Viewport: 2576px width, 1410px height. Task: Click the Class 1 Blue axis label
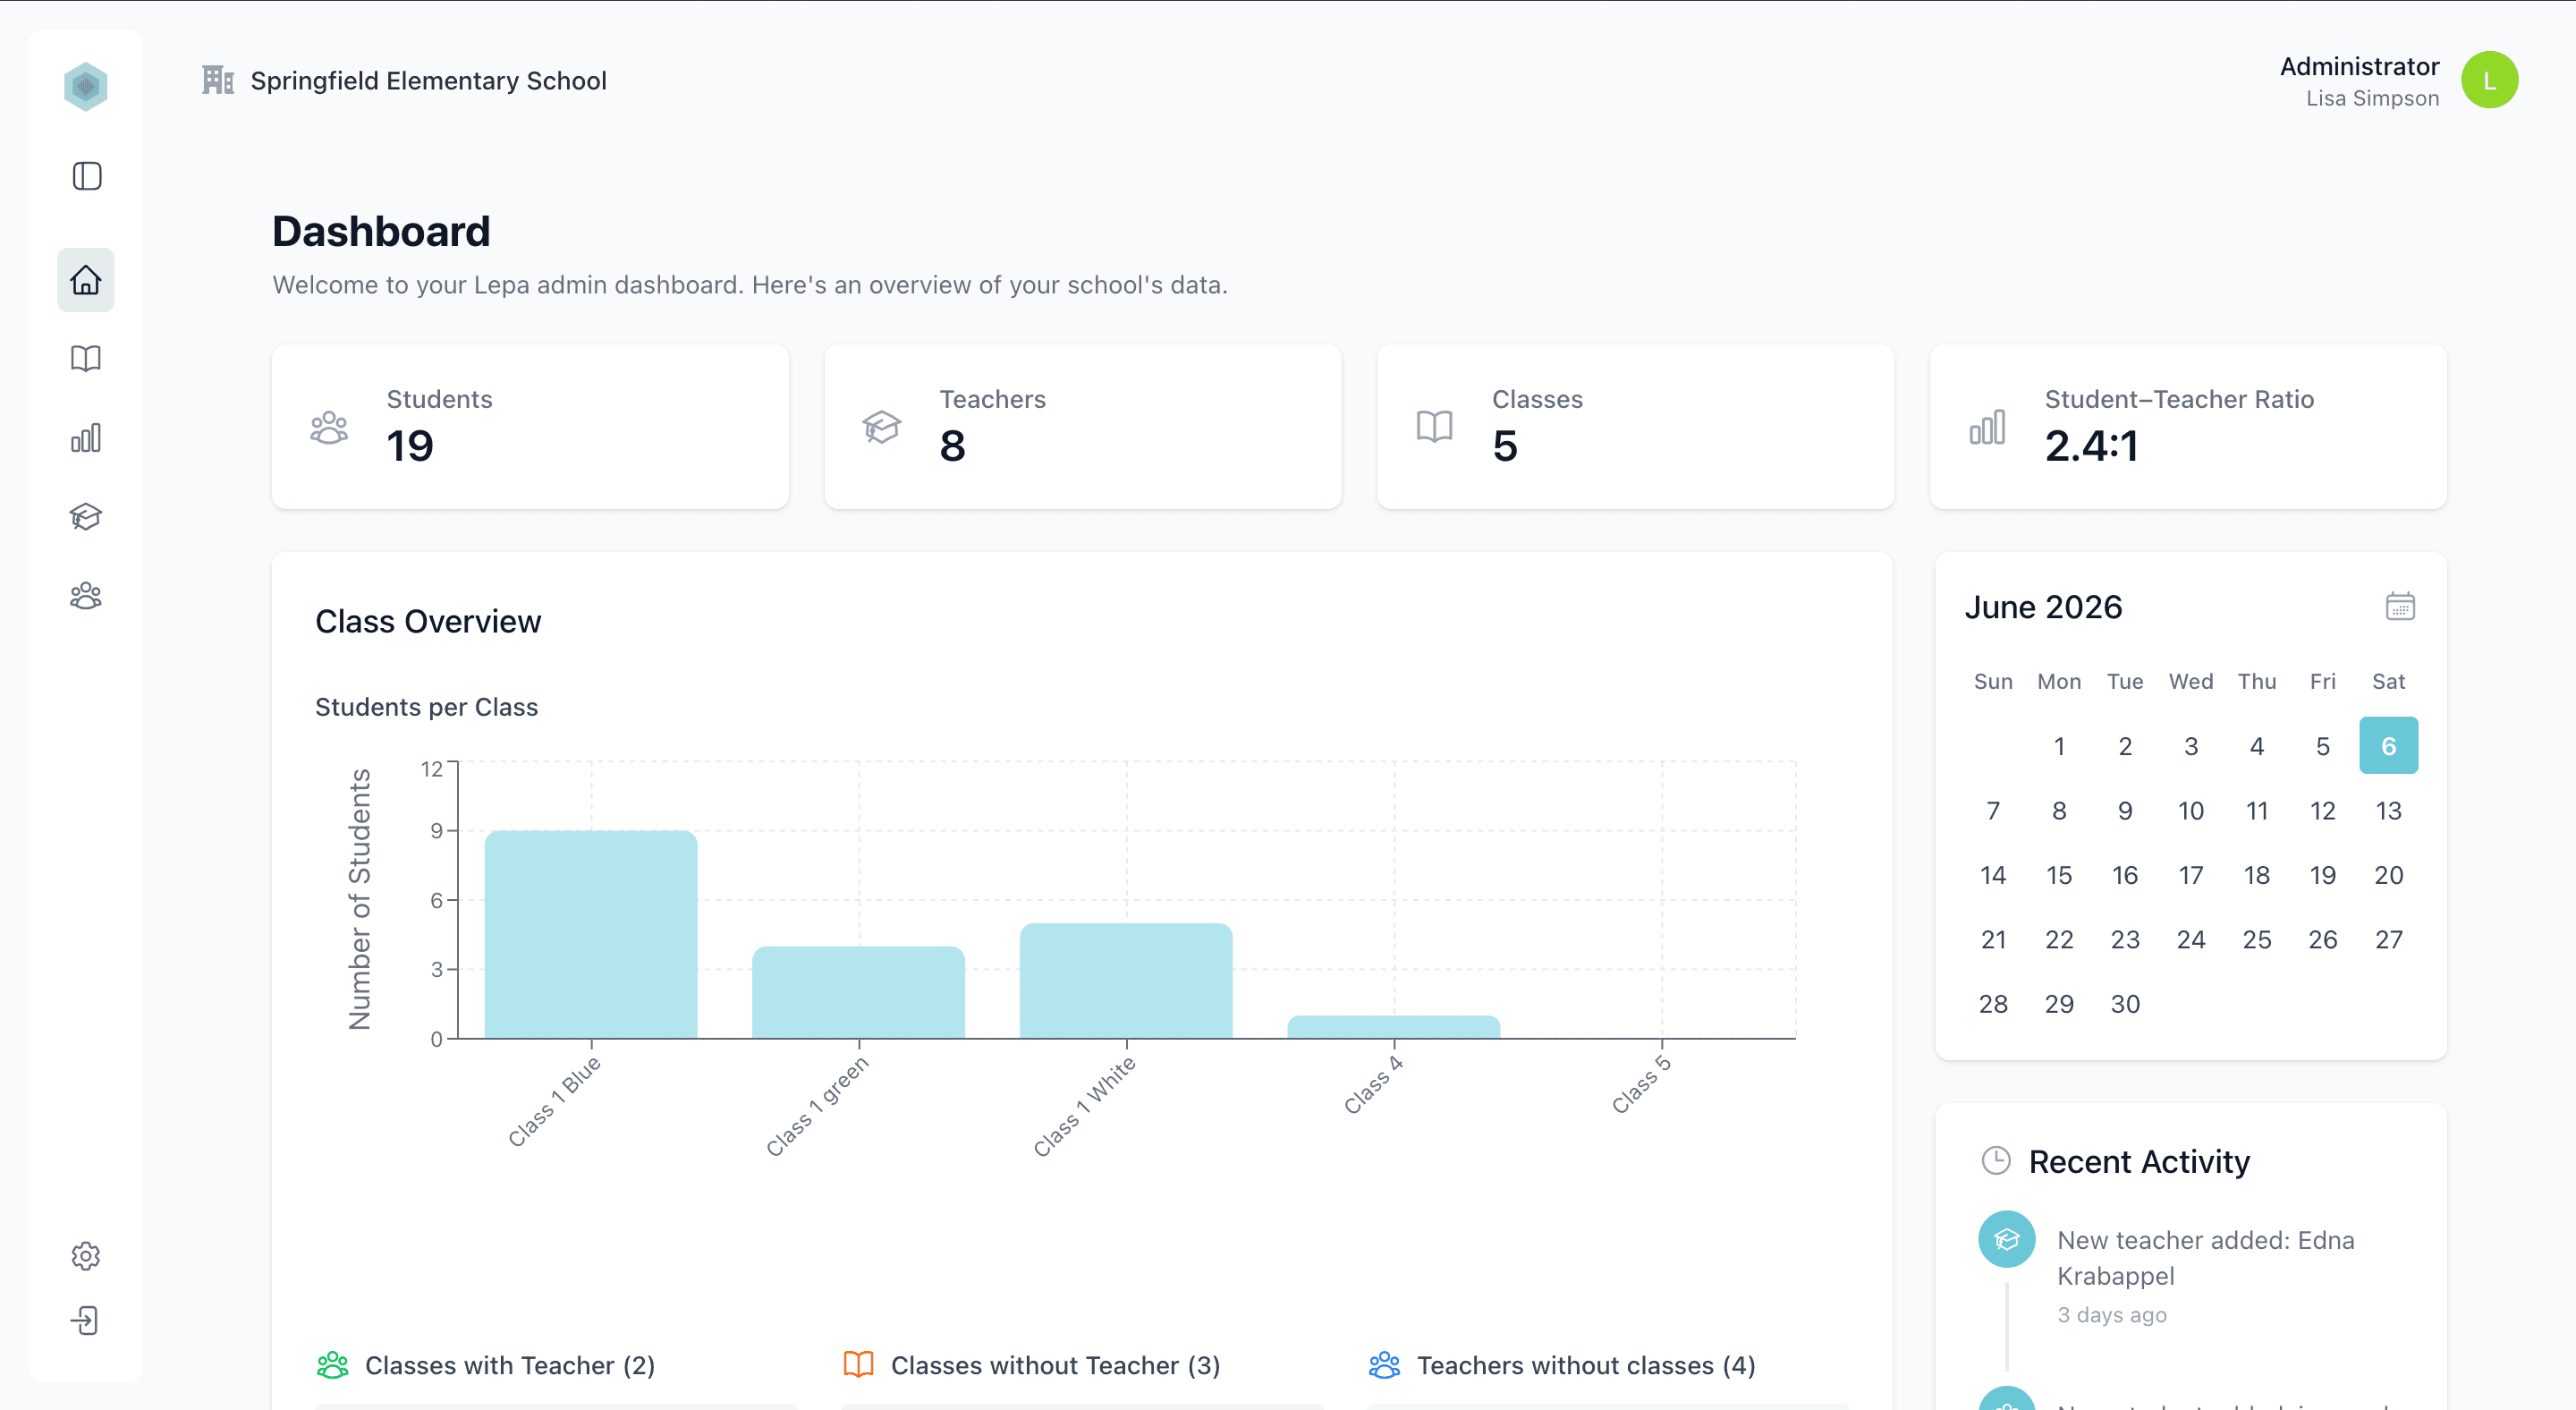pos(554,1102)
